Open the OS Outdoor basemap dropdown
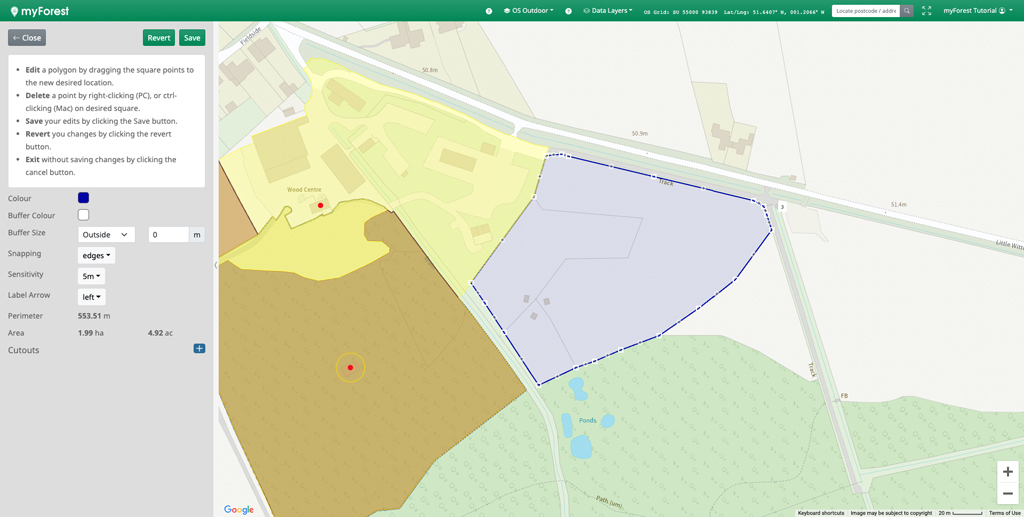1024x517 pixels. [528, 11]
